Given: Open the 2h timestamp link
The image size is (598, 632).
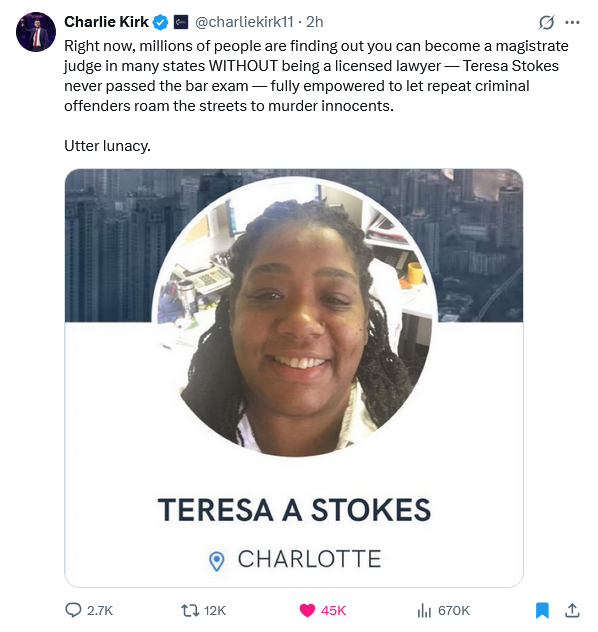Looking at the screenshot, I should (x=315, y=22).
